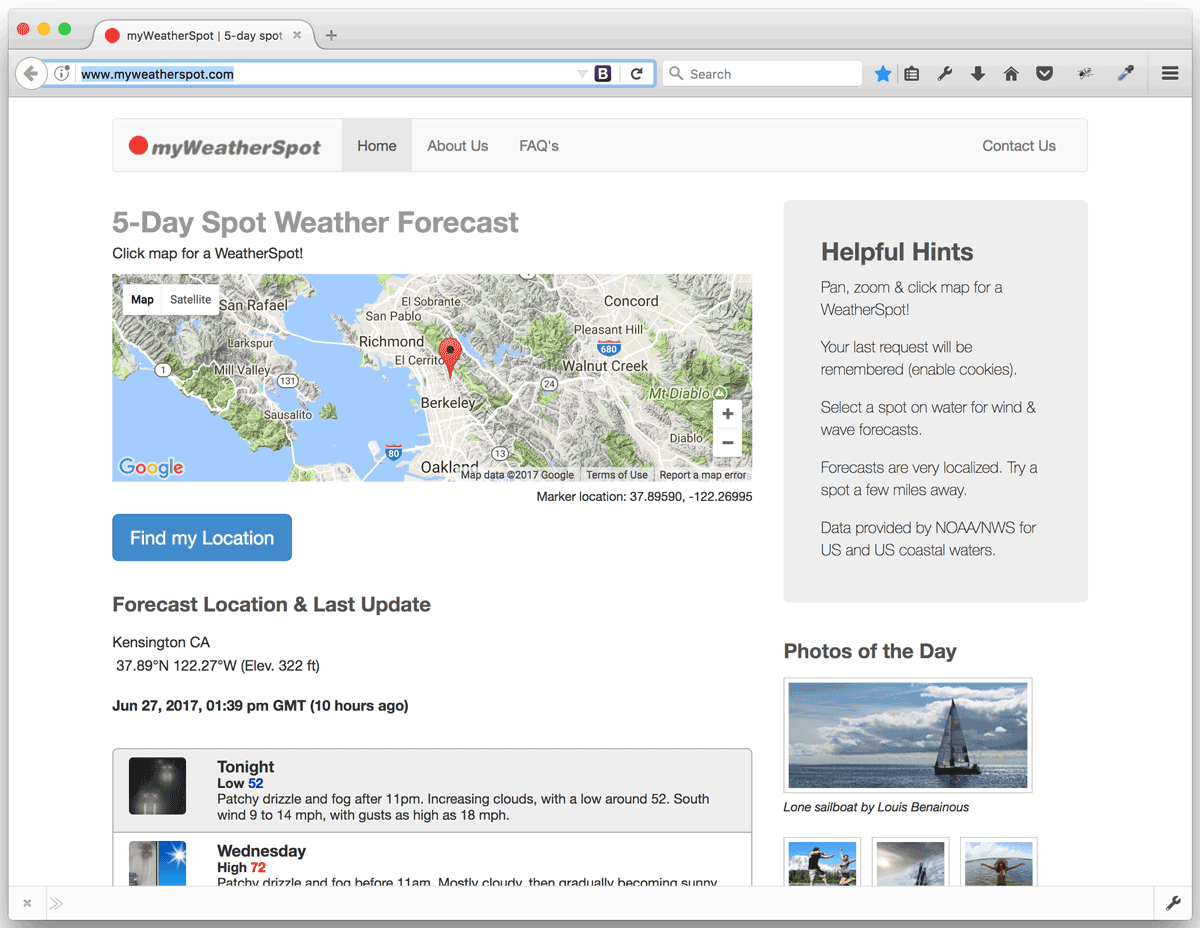The image size is (1200, 928).
Task: Open the Lone sailboat photo
Action: 908,735
